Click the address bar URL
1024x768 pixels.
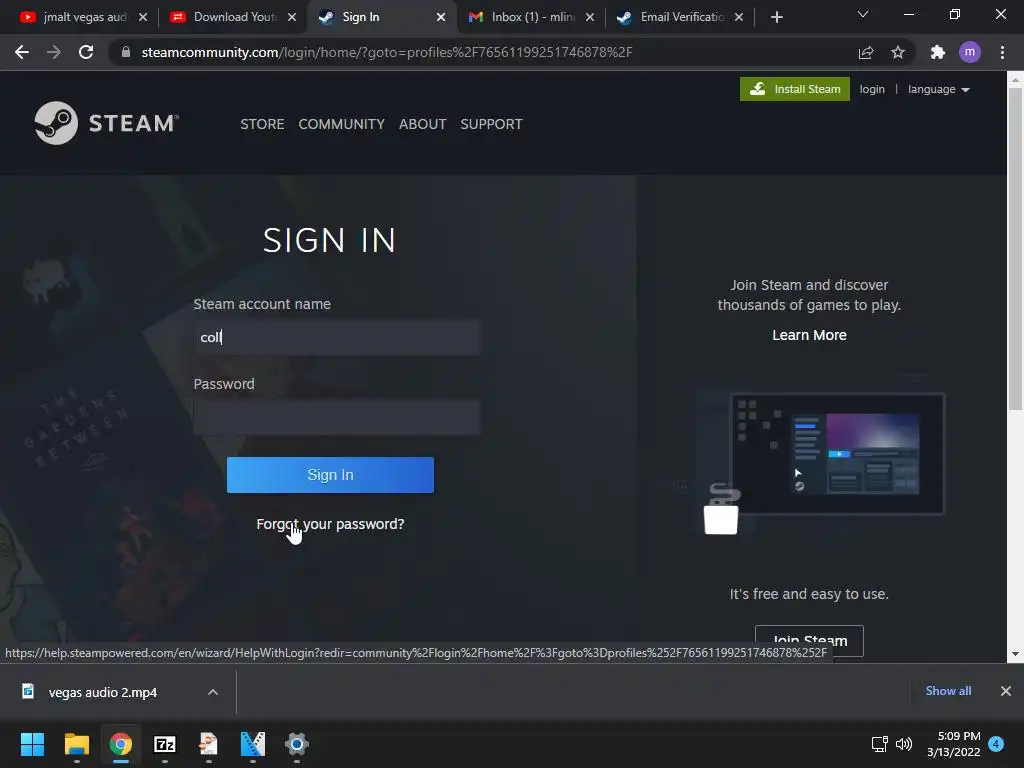[x=387, y=52]
